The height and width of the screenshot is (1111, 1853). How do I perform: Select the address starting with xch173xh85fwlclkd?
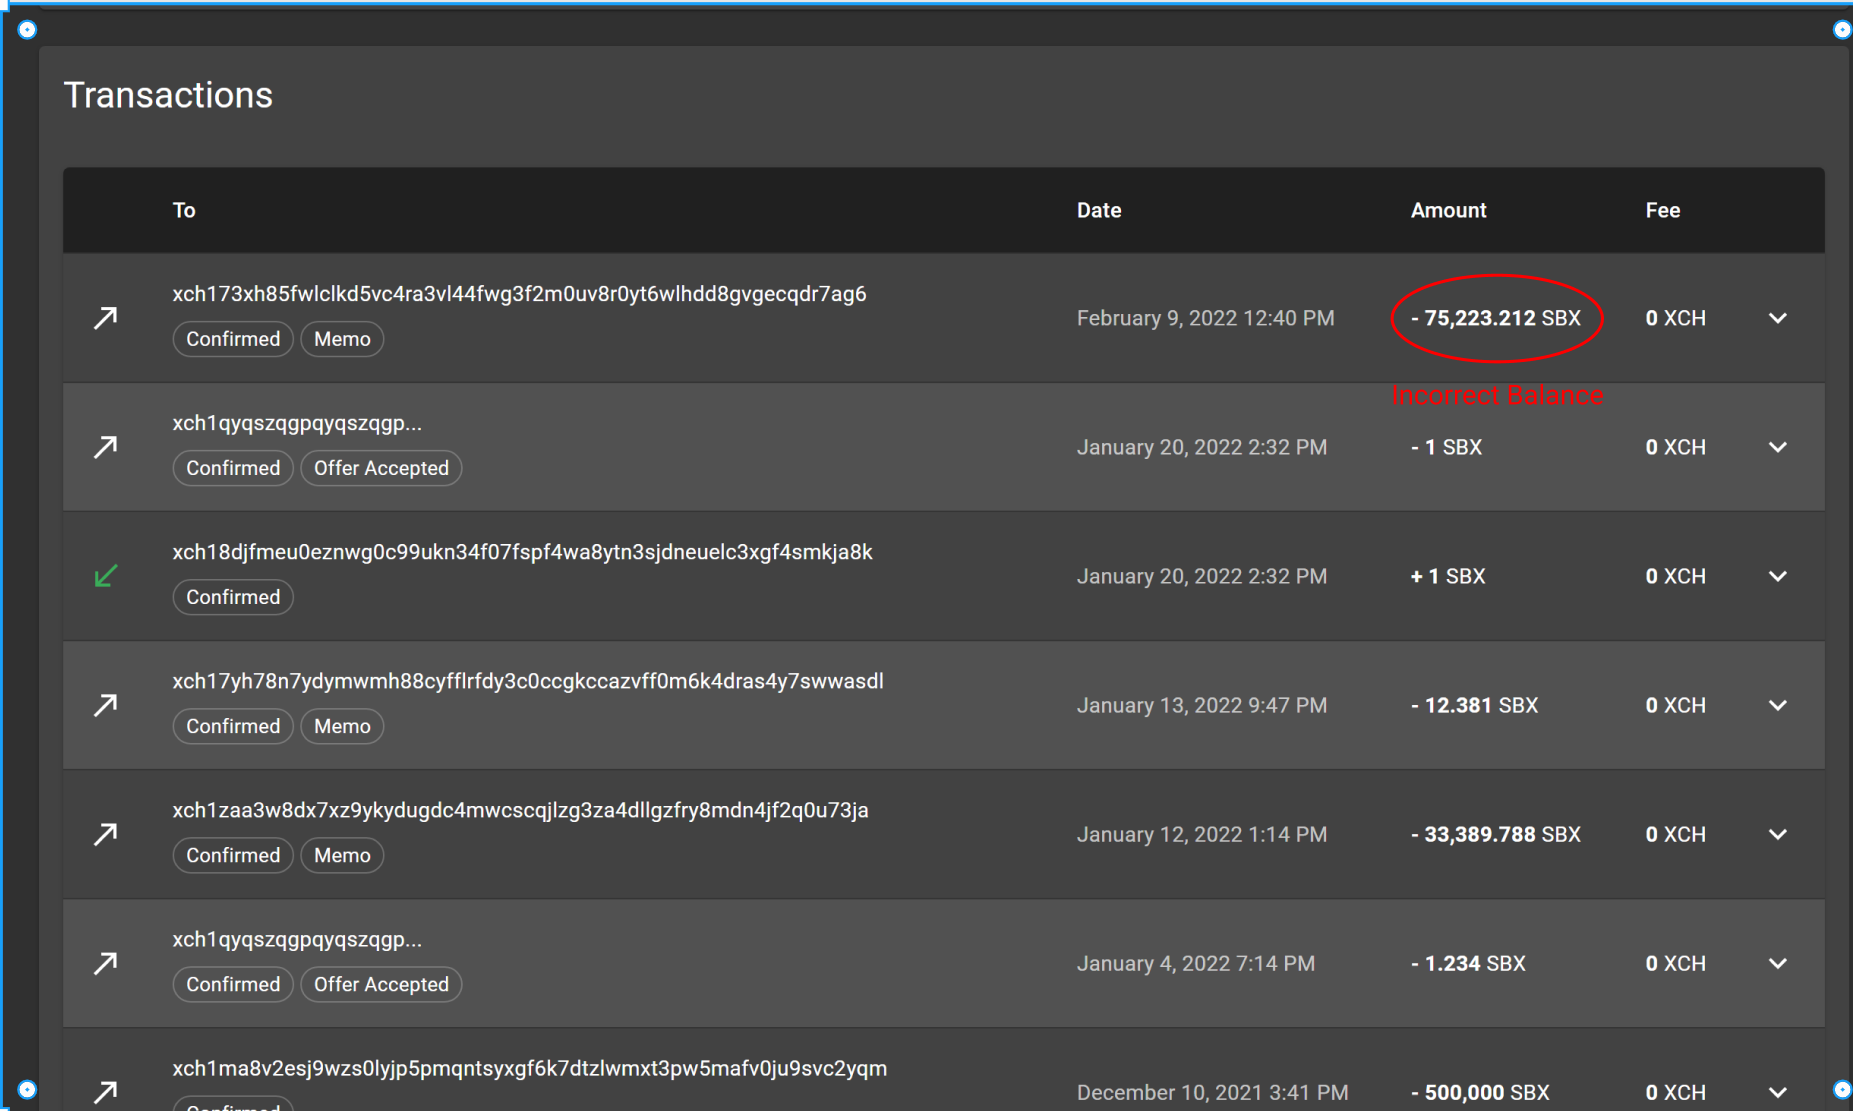click(x=518, y=293)
